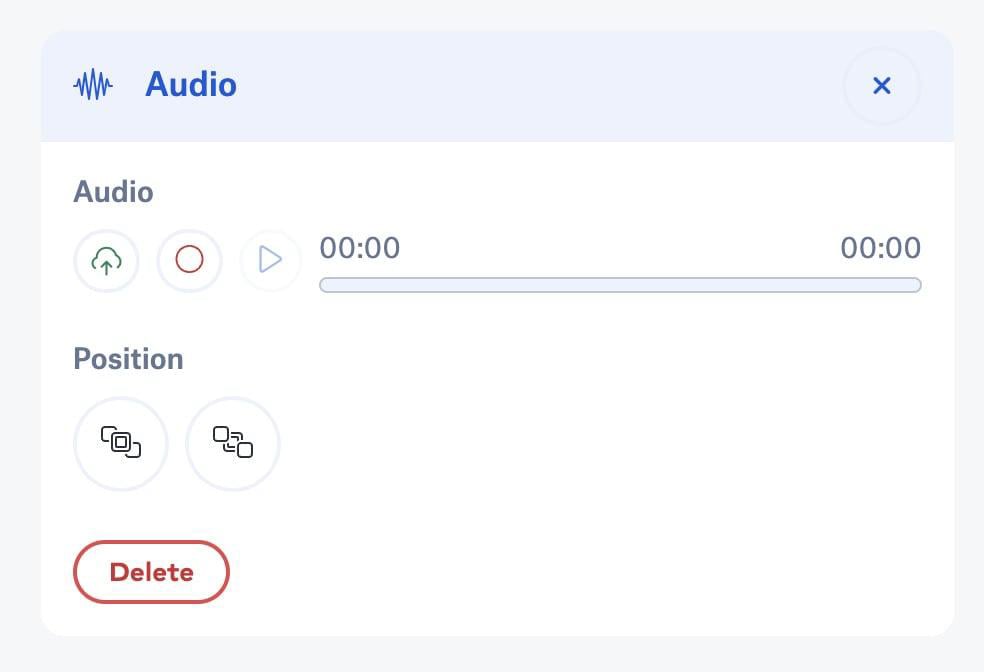The image size is (984, 672).
Task: Click the red Delete button
Action: tap(151, 571)
